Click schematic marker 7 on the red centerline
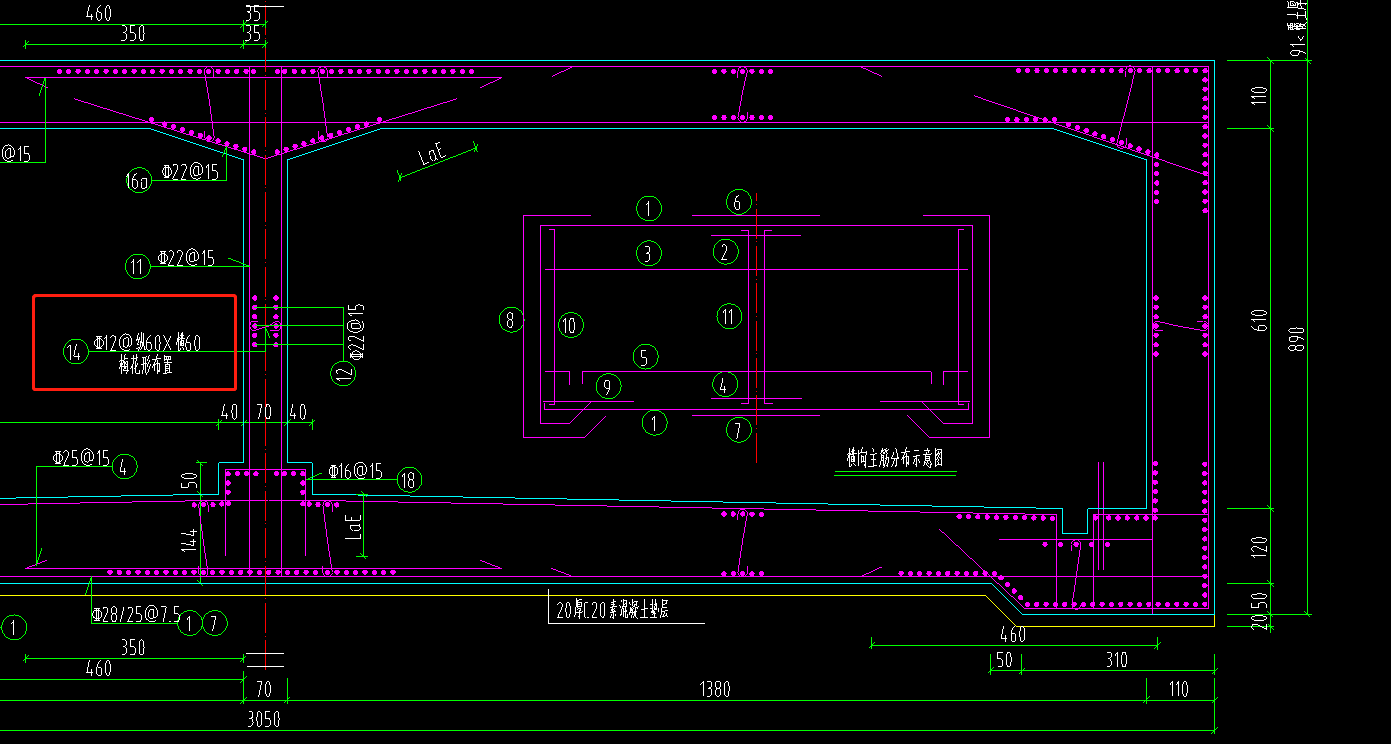 [x=738, y=431]
